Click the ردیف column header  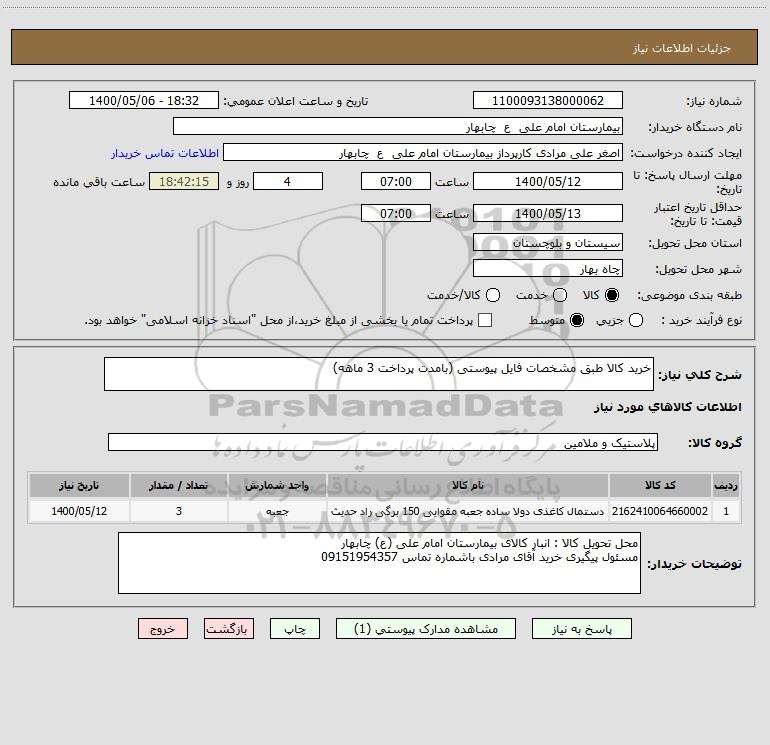pyautogui.click(x=726, y=485)
